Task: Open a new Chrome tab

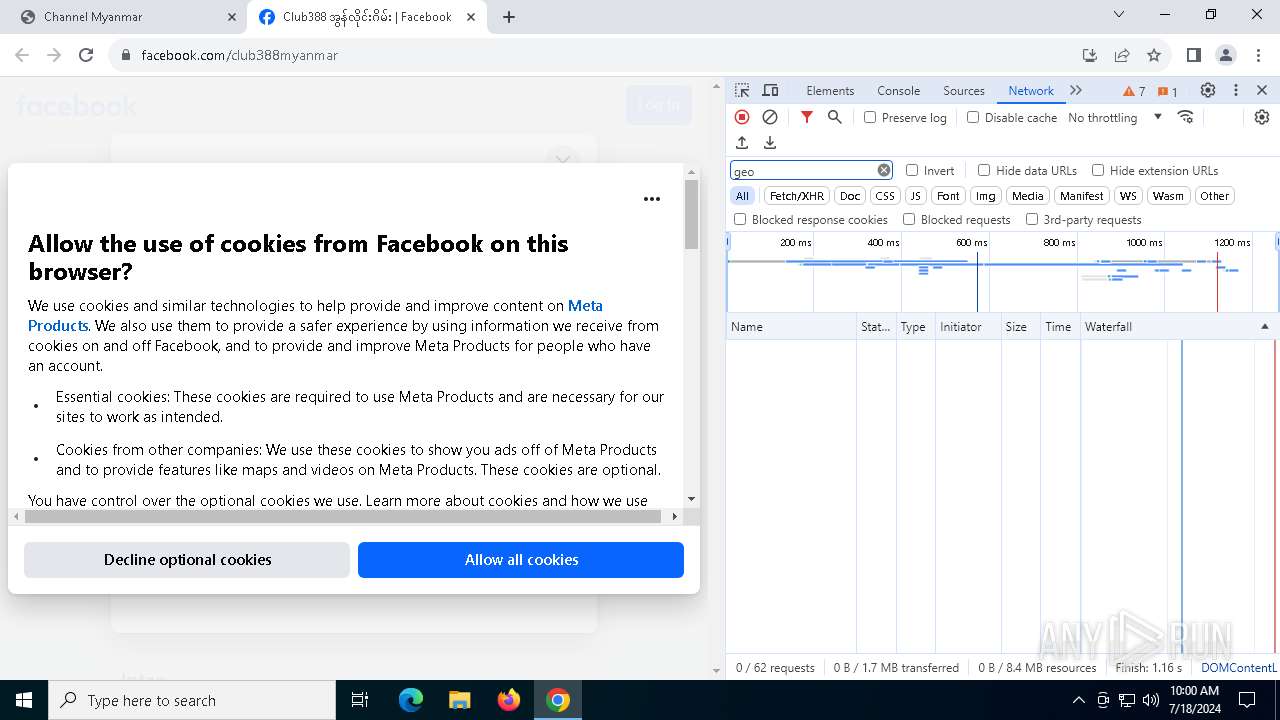Action: click(x=508, y=17)
